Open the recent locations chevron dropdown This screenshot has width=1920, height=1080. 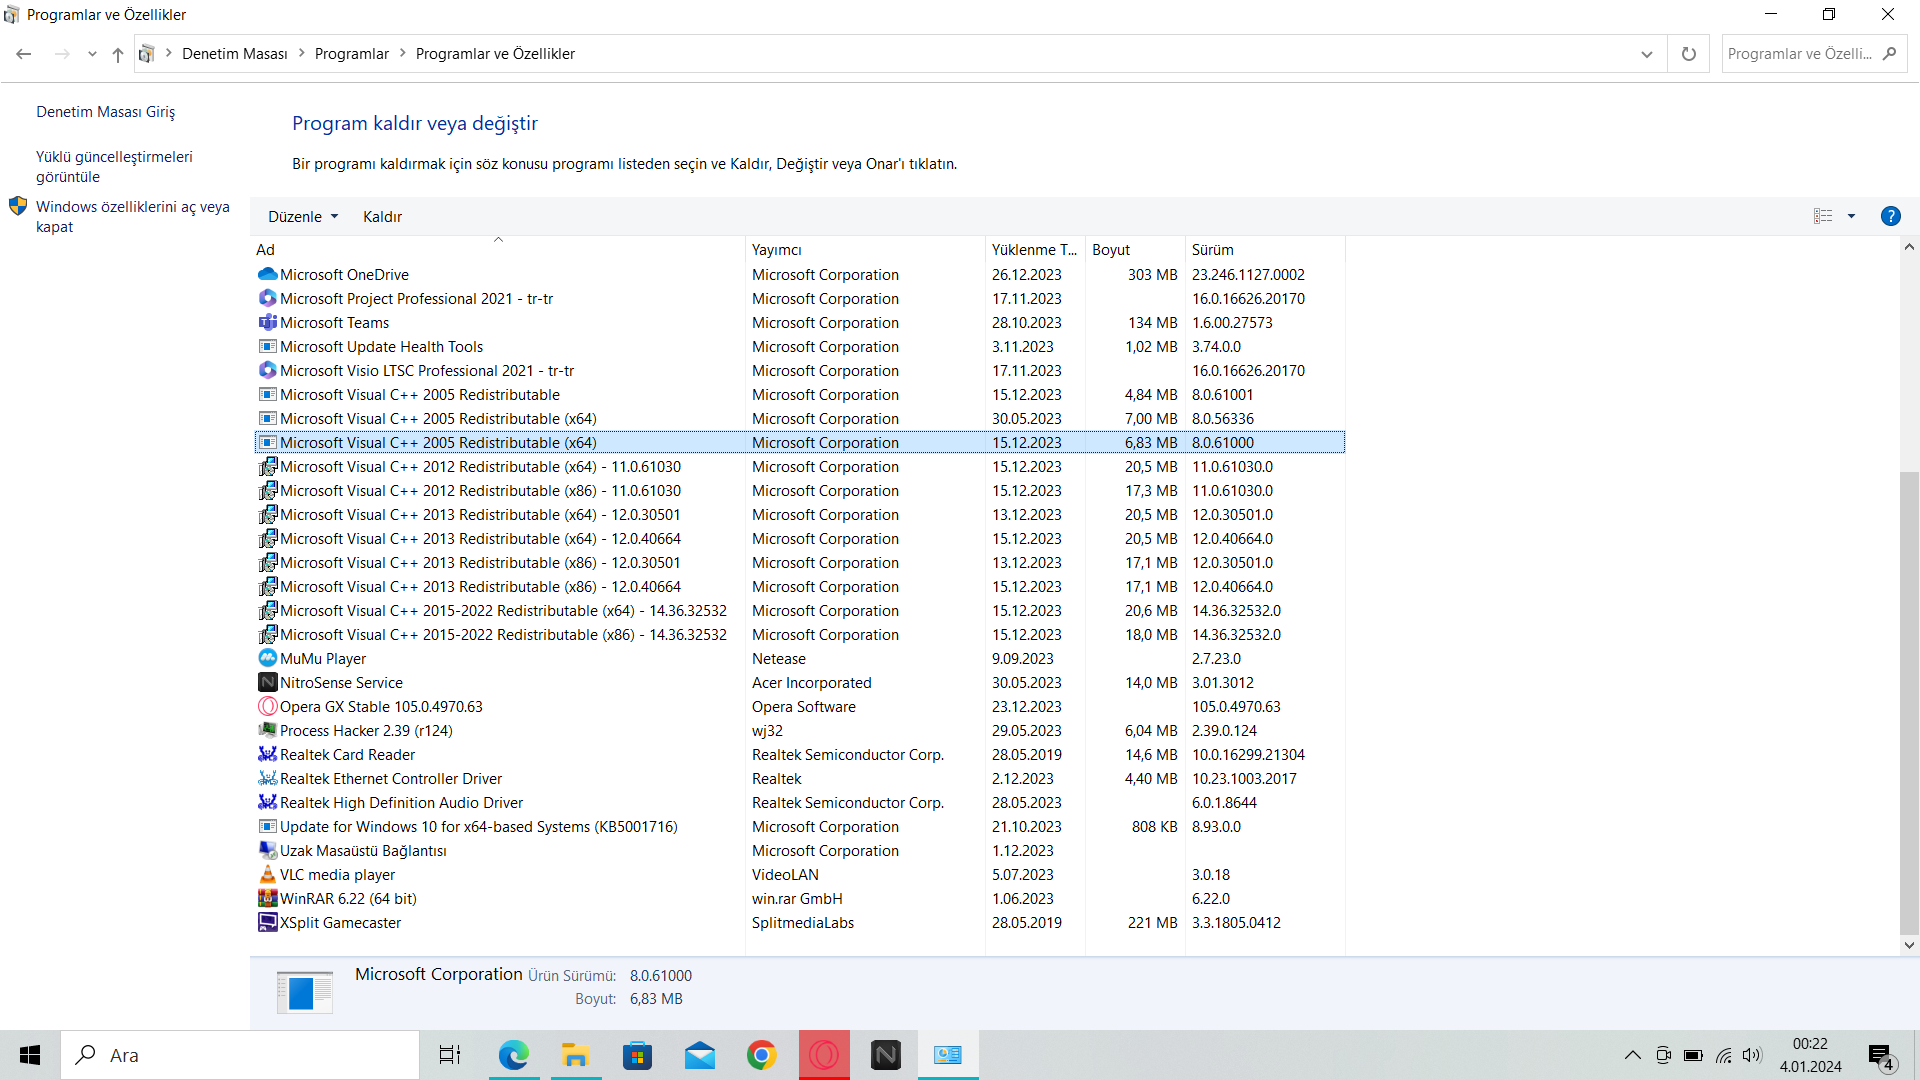[x=92, y=54]
